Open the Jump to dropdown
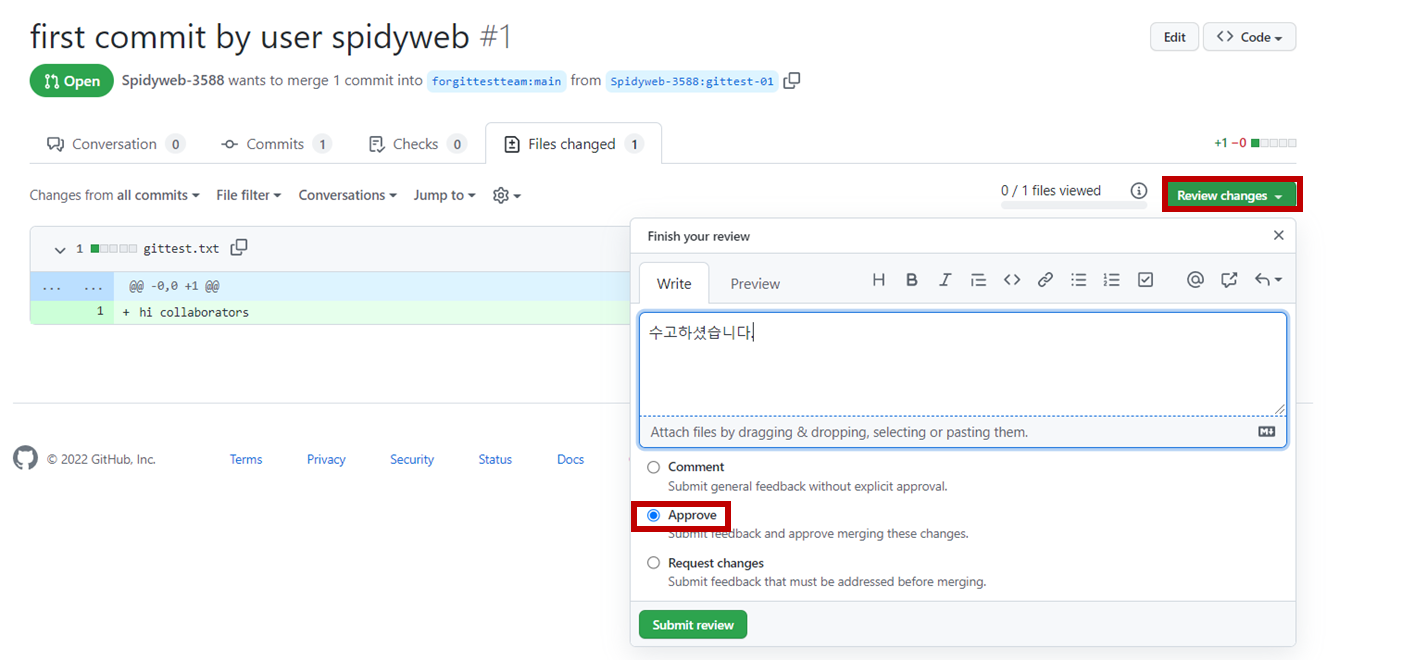1402x660 pixels. pos(445,195)
